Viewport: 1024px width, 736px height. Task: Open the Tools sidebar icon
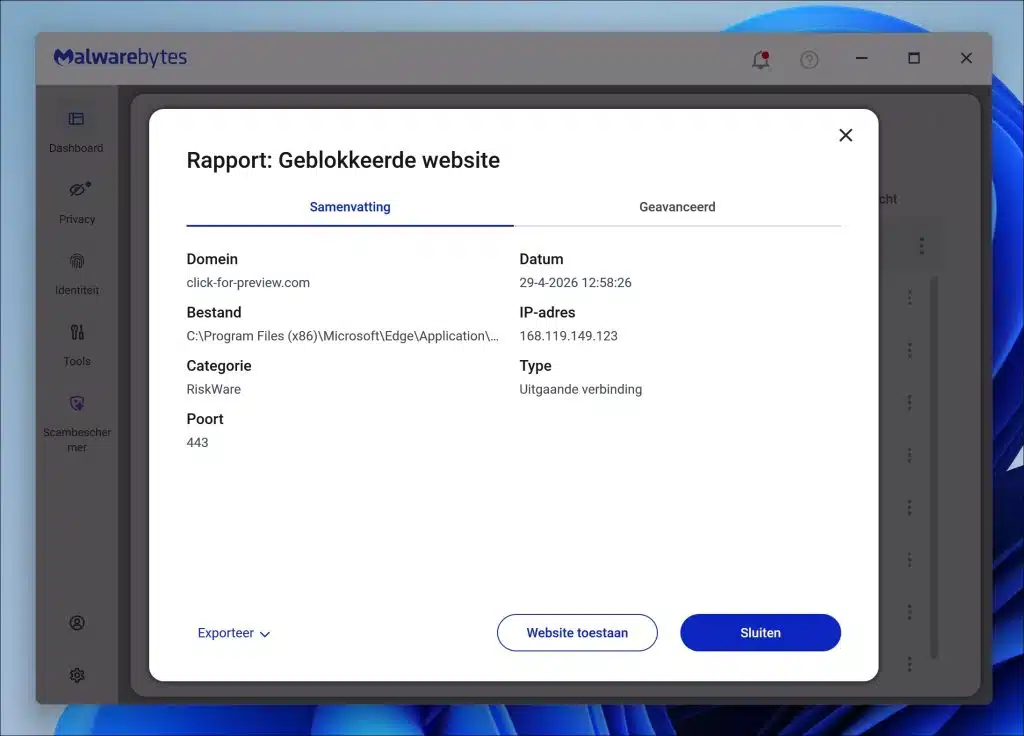(77, 332)
